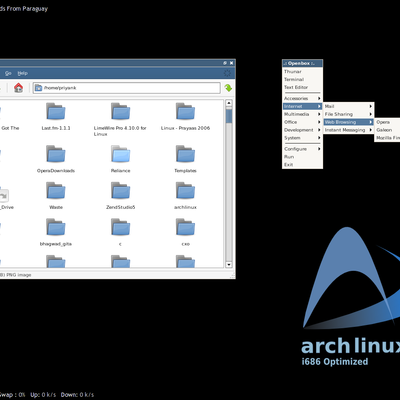Open the LimeWire Pro 4.10.0 folder
Screen dimensions: 400x400
(x=120, y=111)
